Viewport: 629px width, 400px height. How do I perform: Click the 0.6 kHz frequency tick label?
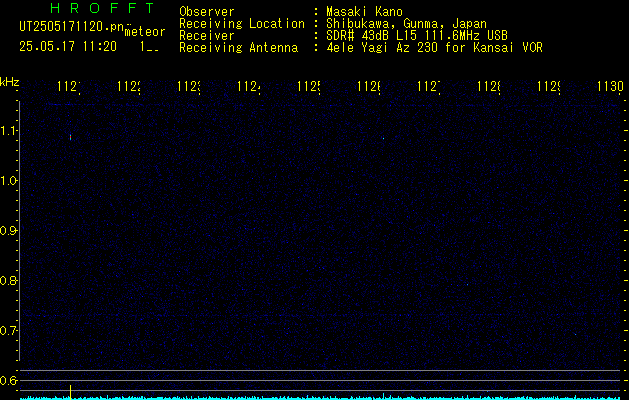point(9,380)
